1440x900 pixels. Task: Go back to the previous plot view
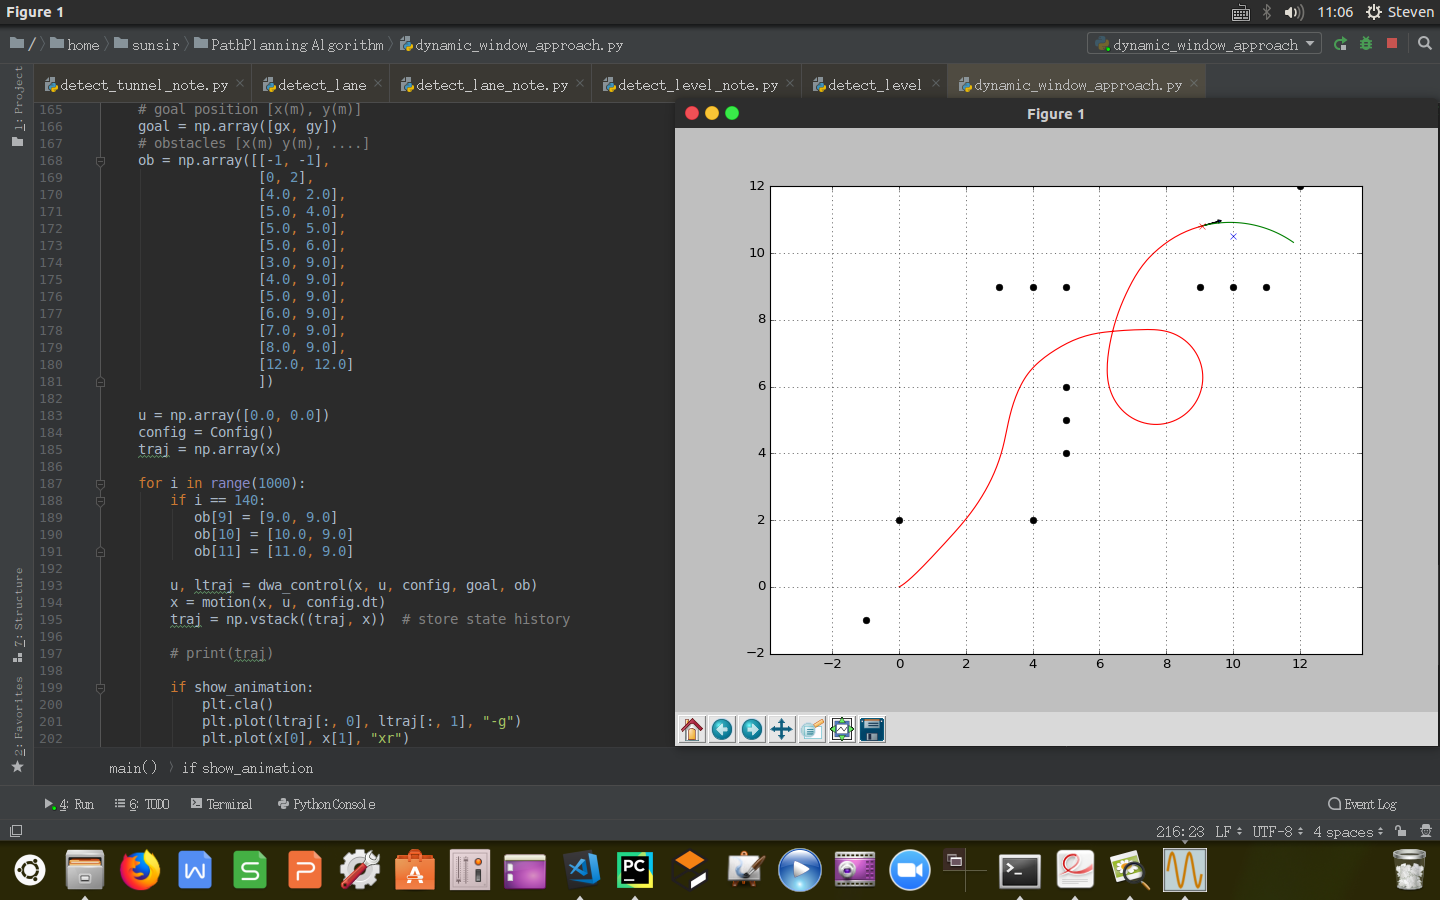[722, 730]
